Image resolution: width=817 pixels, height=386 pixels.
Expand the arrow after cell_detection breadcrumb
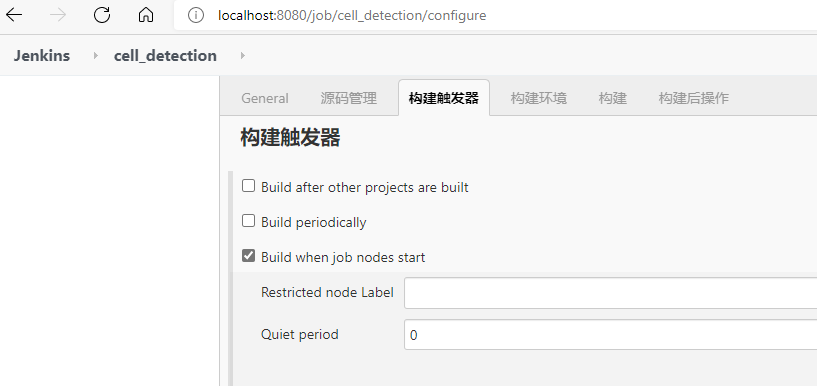pos(242,55)
